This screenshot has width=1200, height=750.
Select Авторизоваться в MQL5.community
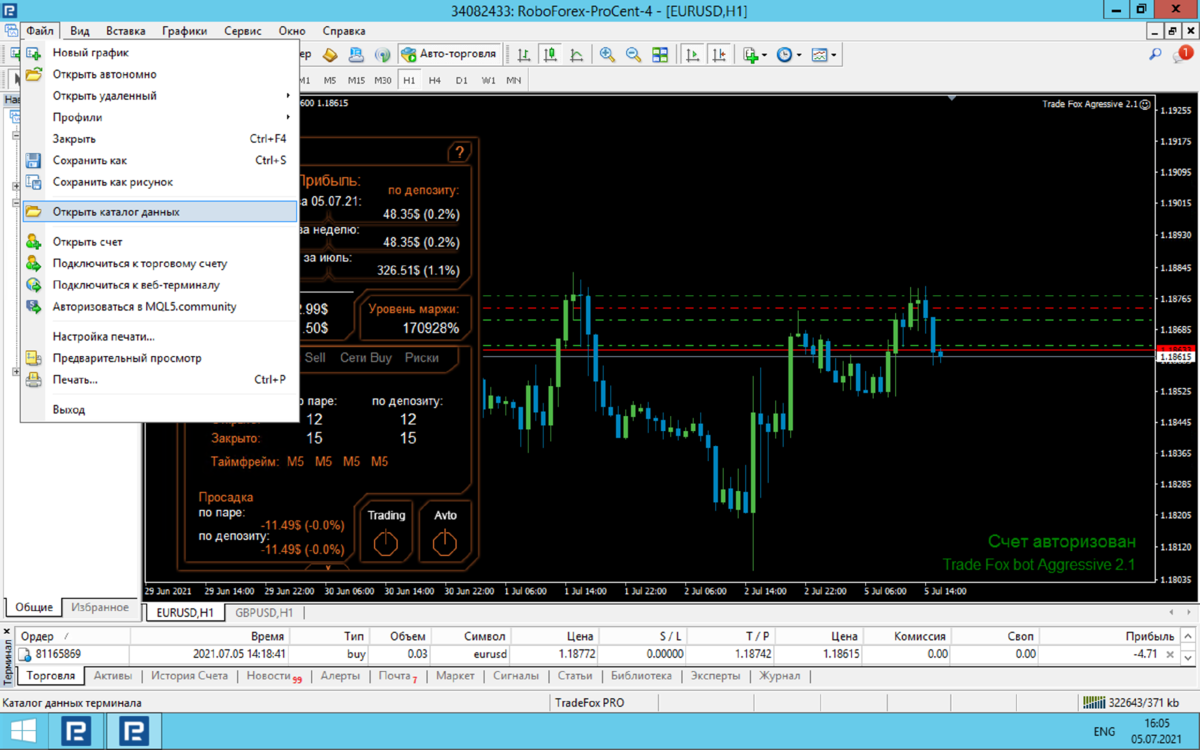[x=160, y=307]
